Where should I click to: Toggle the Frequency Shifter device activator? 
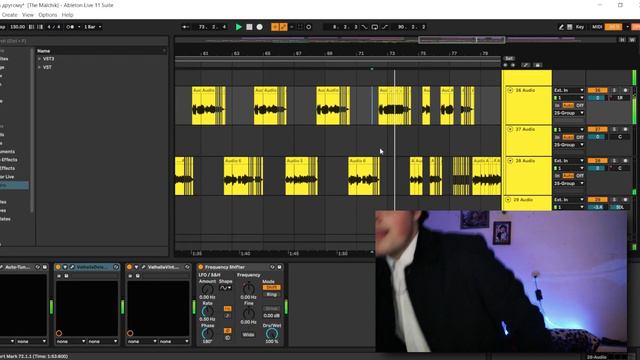tap(200, 267)
